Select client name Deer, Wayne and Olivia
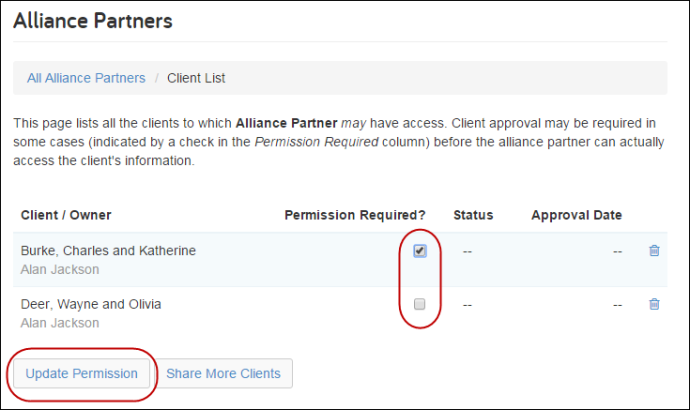The width and height of the screenshot is (690, 410). tap(91, 304)
